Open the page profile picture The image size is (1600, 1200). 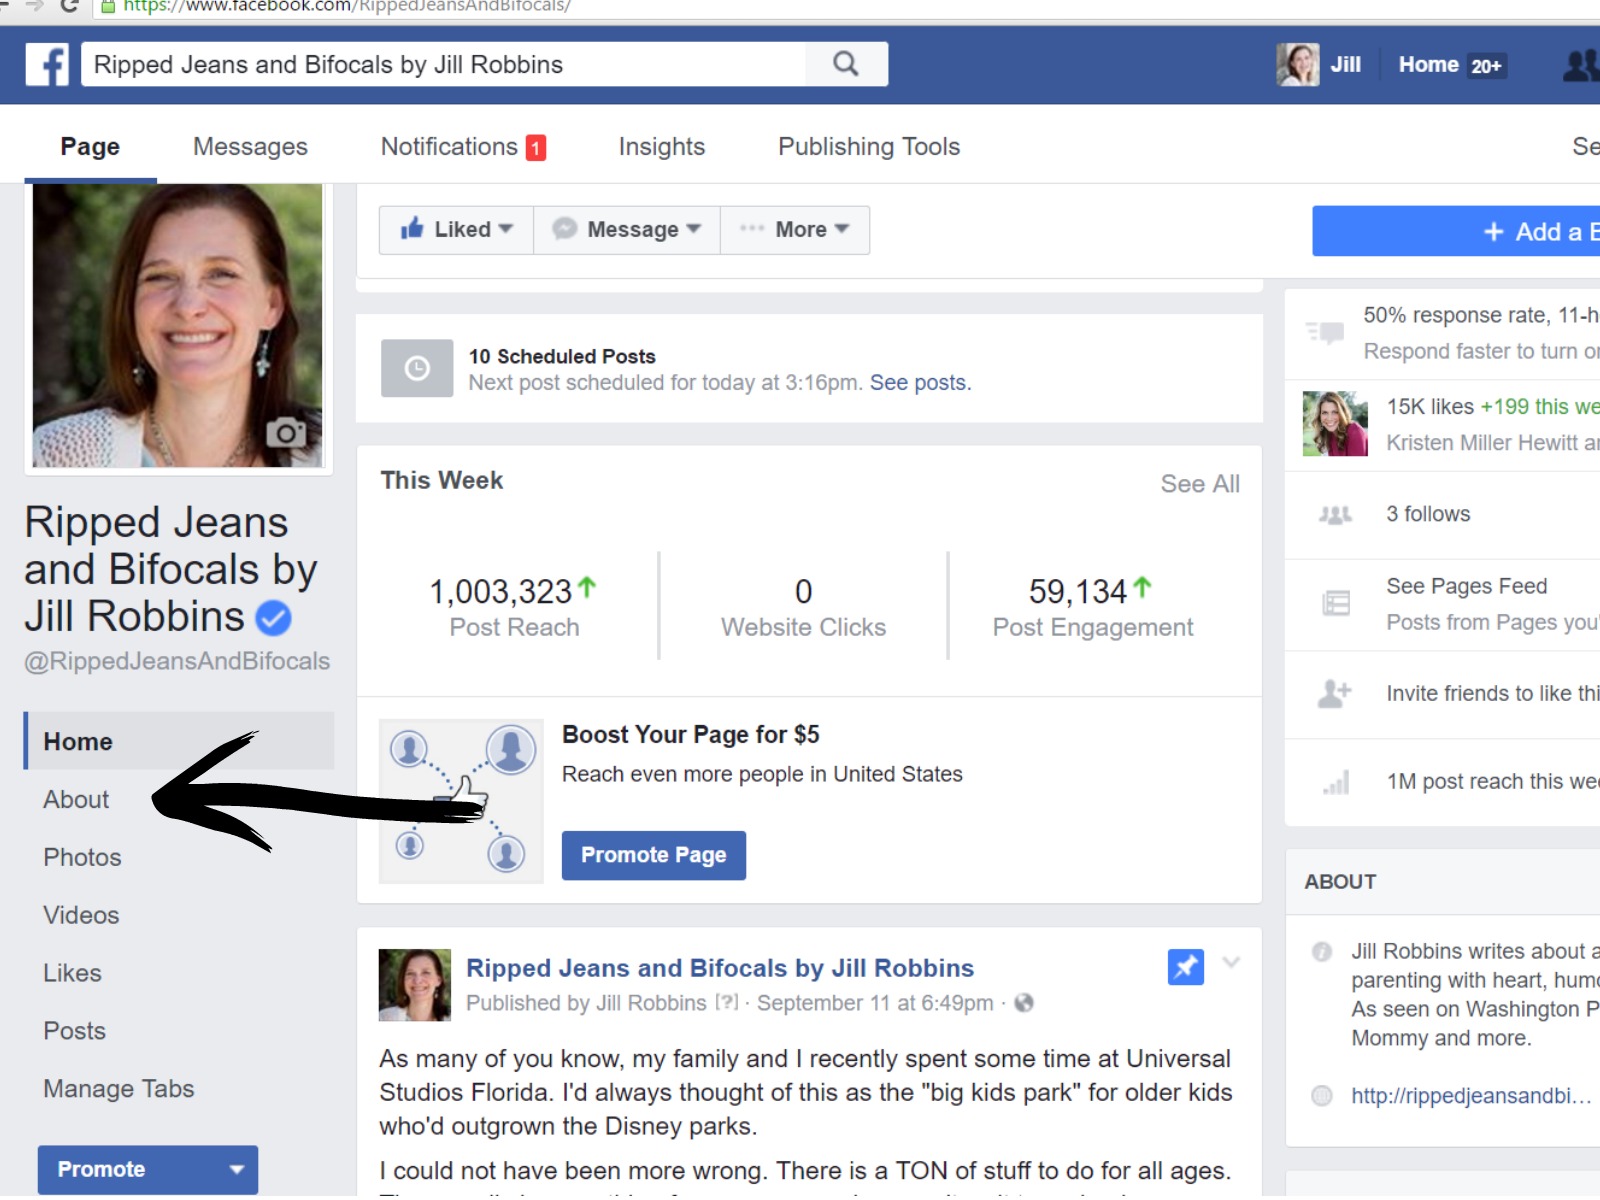(178, 325)
